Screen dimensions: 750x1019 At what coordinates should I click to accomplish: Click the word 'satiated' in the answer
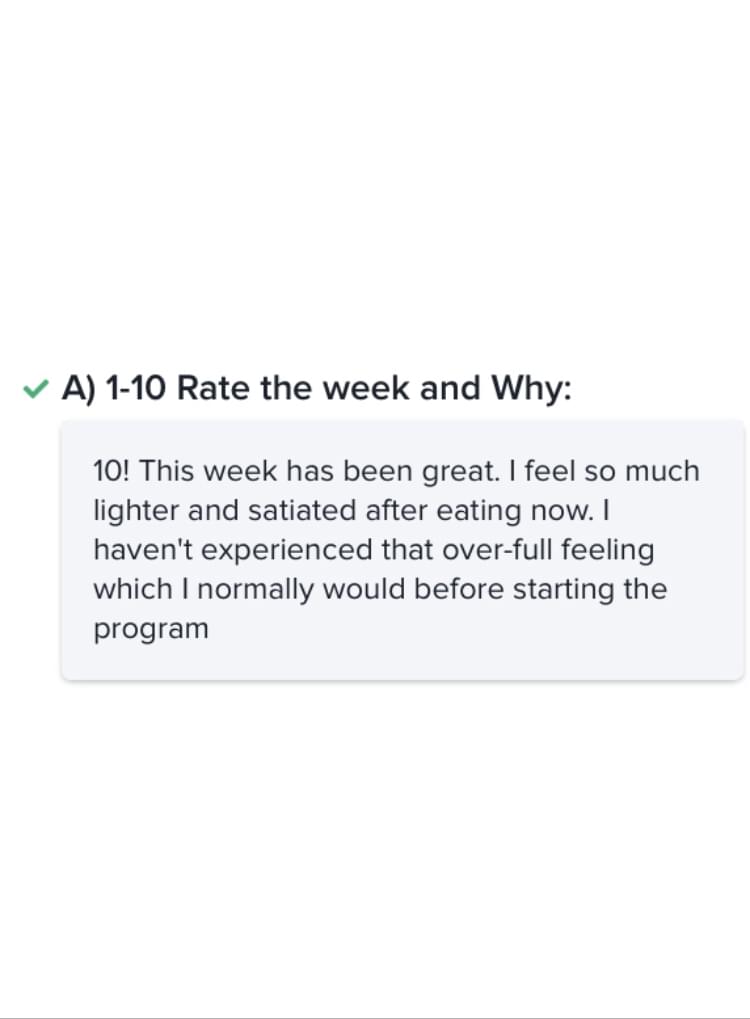(x=302, y=510)
